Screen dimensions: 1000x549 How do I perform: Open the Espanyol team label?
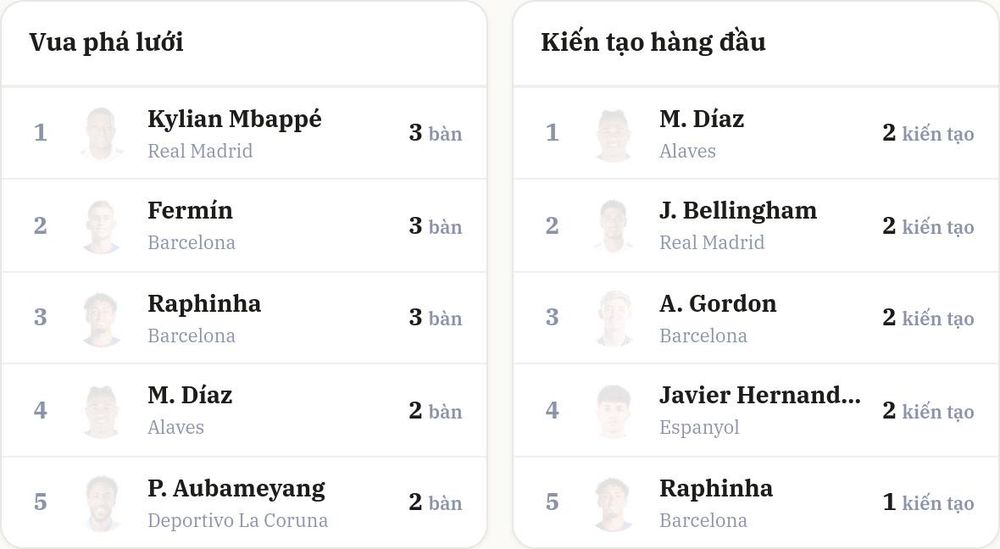(699, 427)
